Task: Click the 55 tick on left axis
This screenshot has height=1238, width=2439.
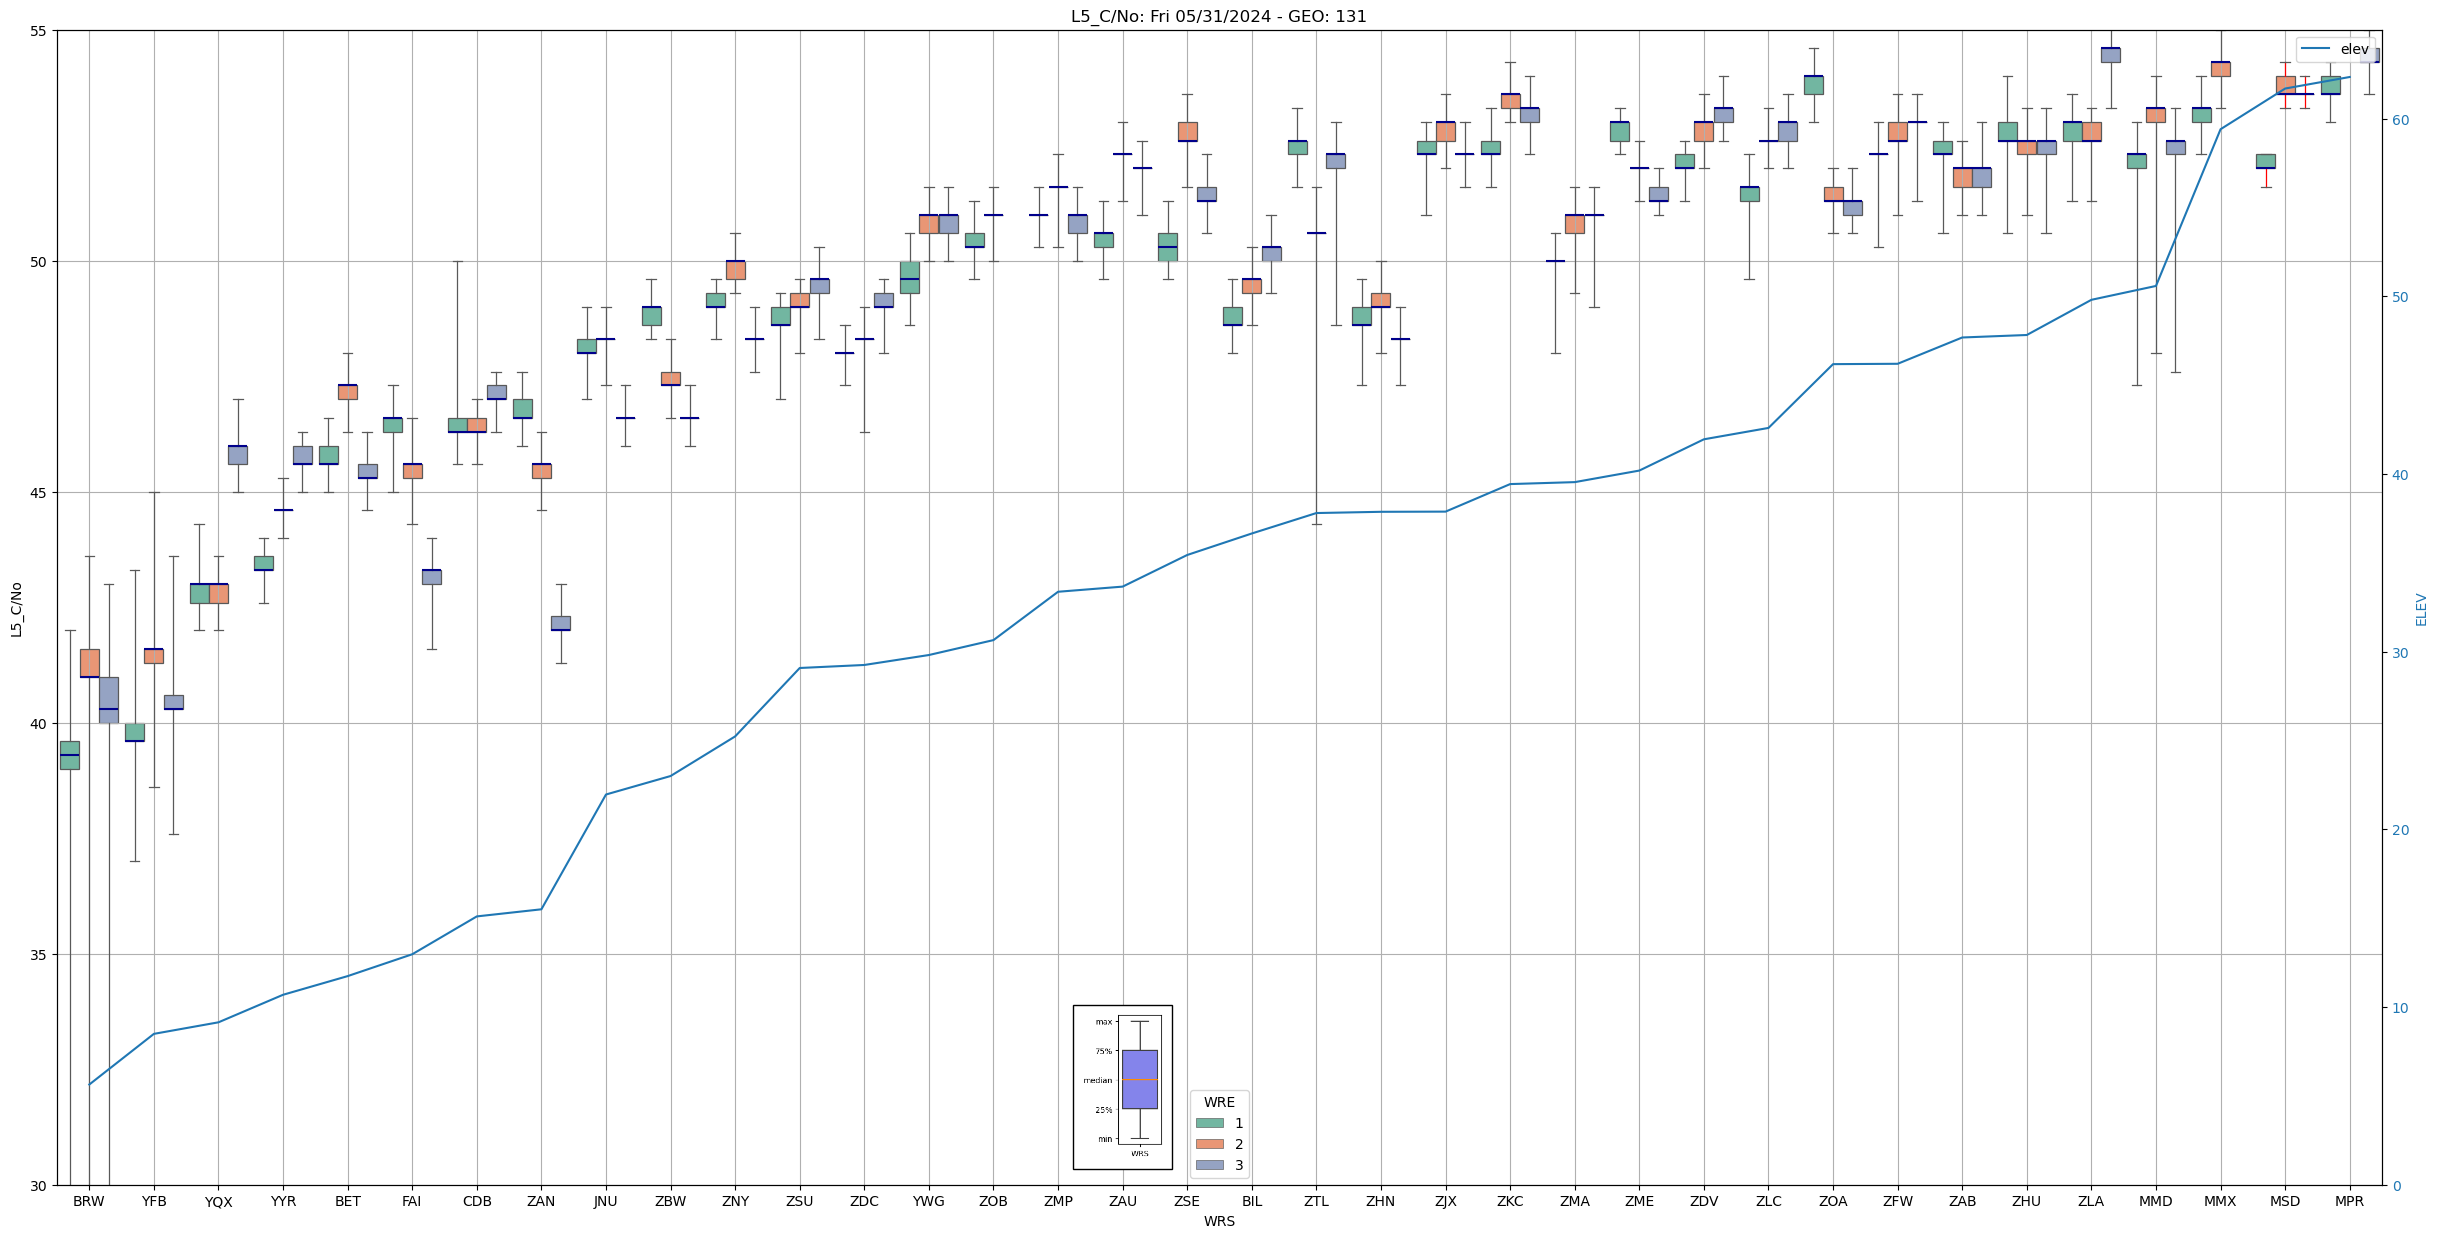Action: pyautogui.click(x=38, y=31)
